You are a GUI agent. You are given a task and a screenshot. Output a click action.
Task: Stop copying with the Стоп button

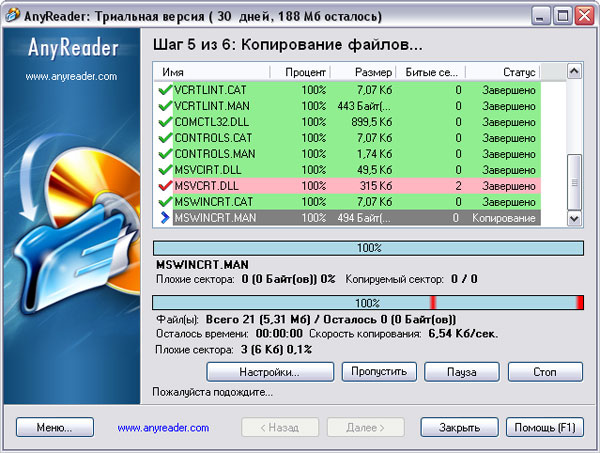point(544,371)
